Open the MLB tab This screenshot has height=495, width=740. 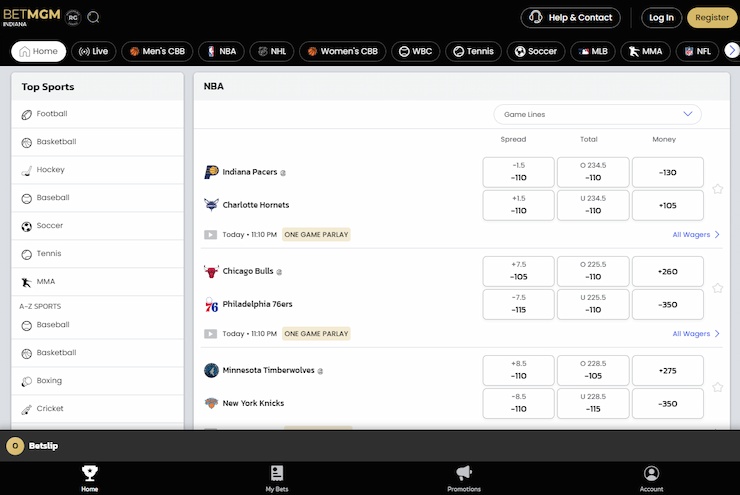tap(593, 51)
